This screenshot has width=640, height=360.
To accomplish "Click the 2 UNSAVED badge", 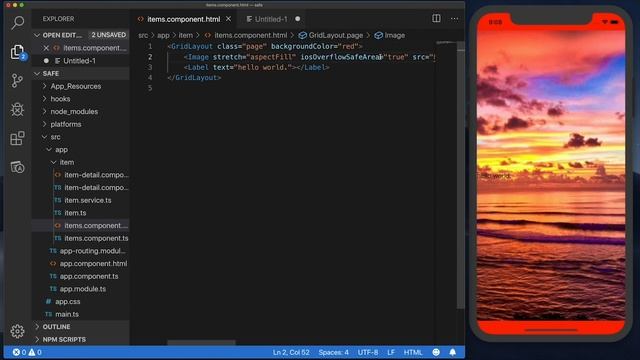I will [x=109, y=35].
